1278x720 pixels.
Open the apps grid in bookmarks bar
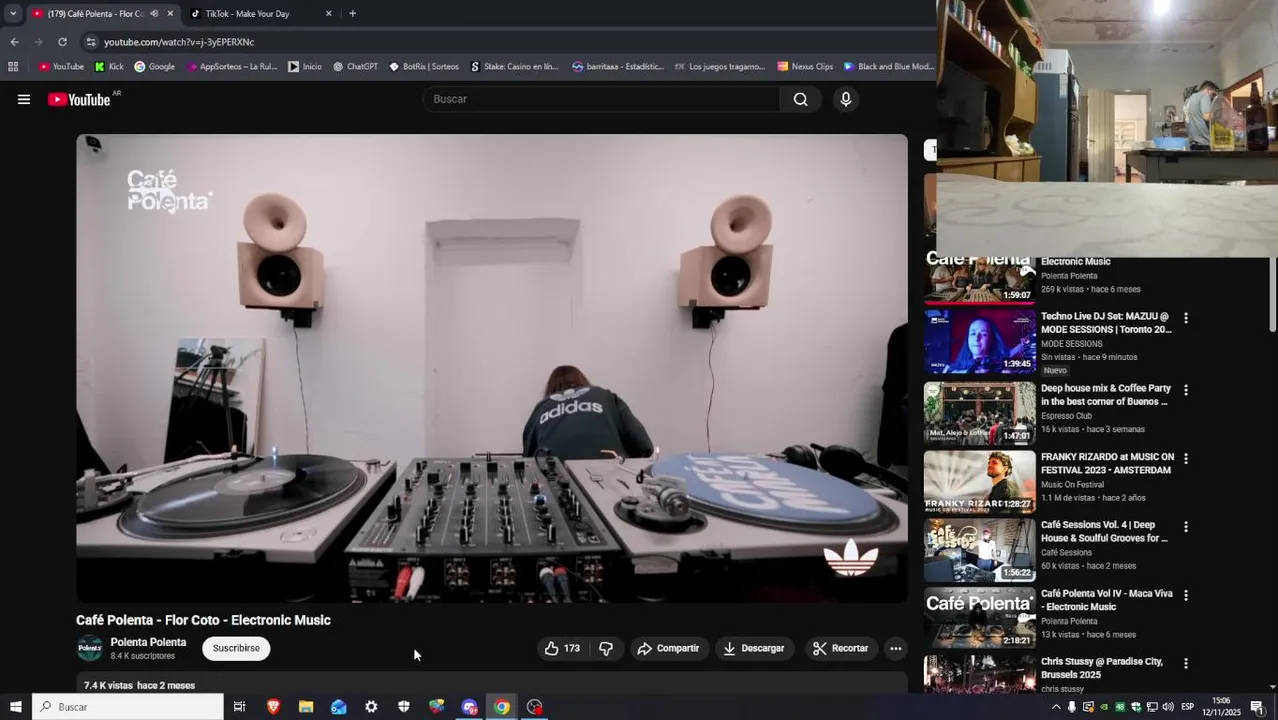[x=13, y=67]
